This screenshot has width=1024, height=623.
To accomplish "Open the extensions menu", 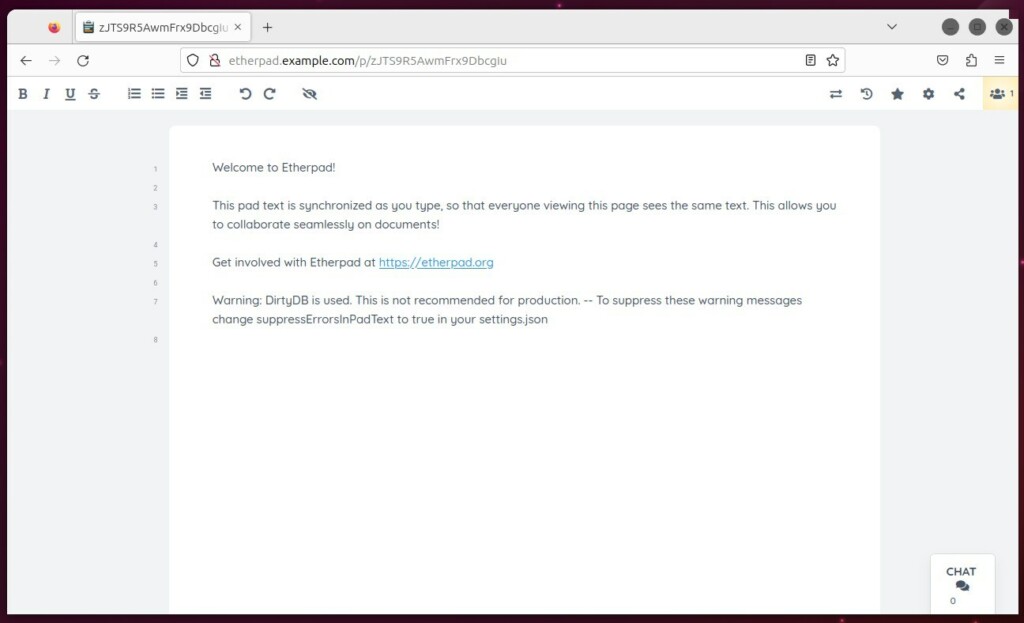I will pyautogui.click(x=971, y=61).
